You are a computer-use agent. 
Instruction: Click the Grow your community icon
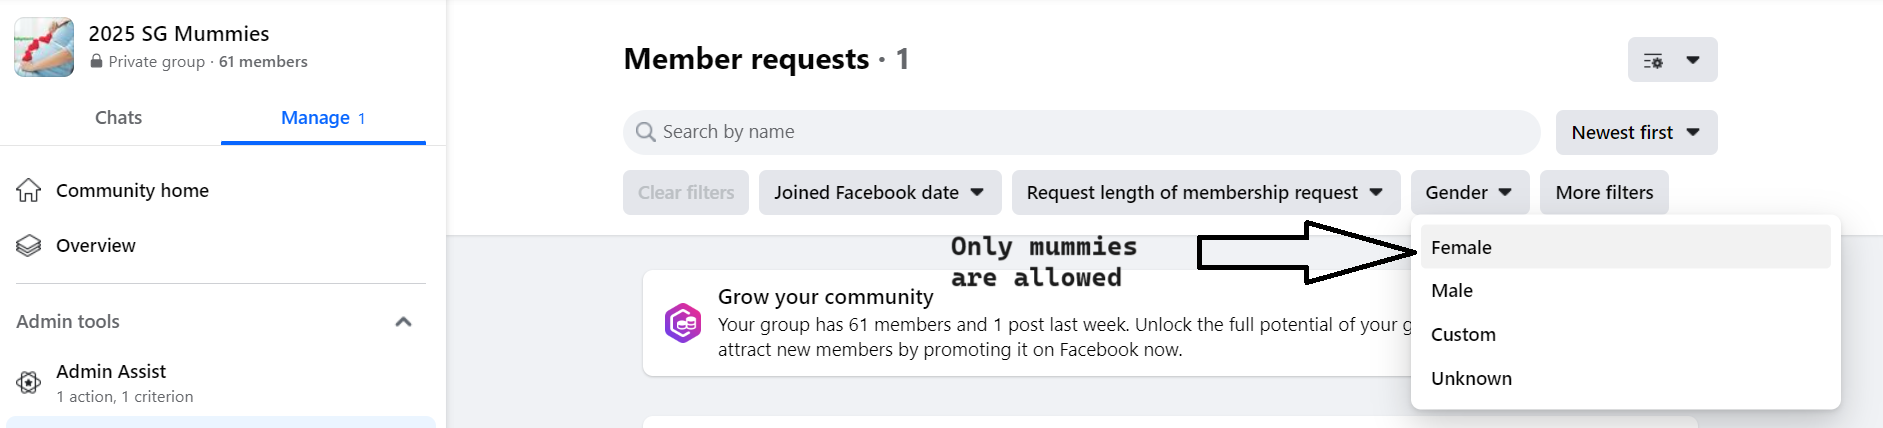pos(683,323)
